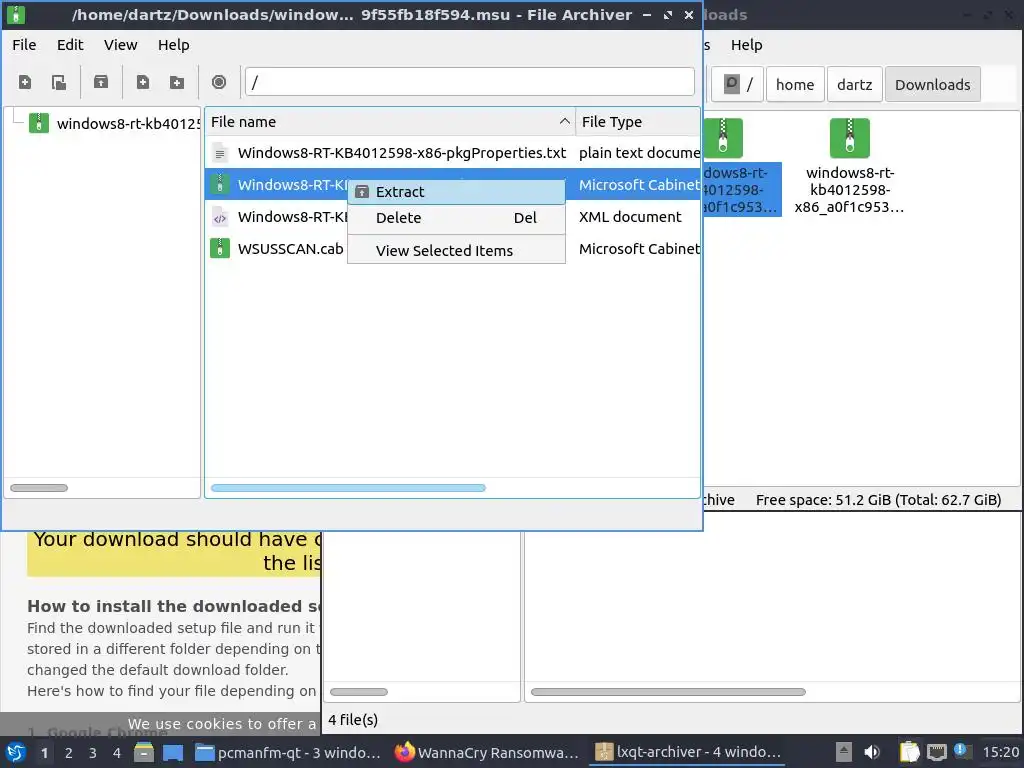Click the XML document row's file icon
This screenshot has height=768, width=1024.
[x=220, y=217]
